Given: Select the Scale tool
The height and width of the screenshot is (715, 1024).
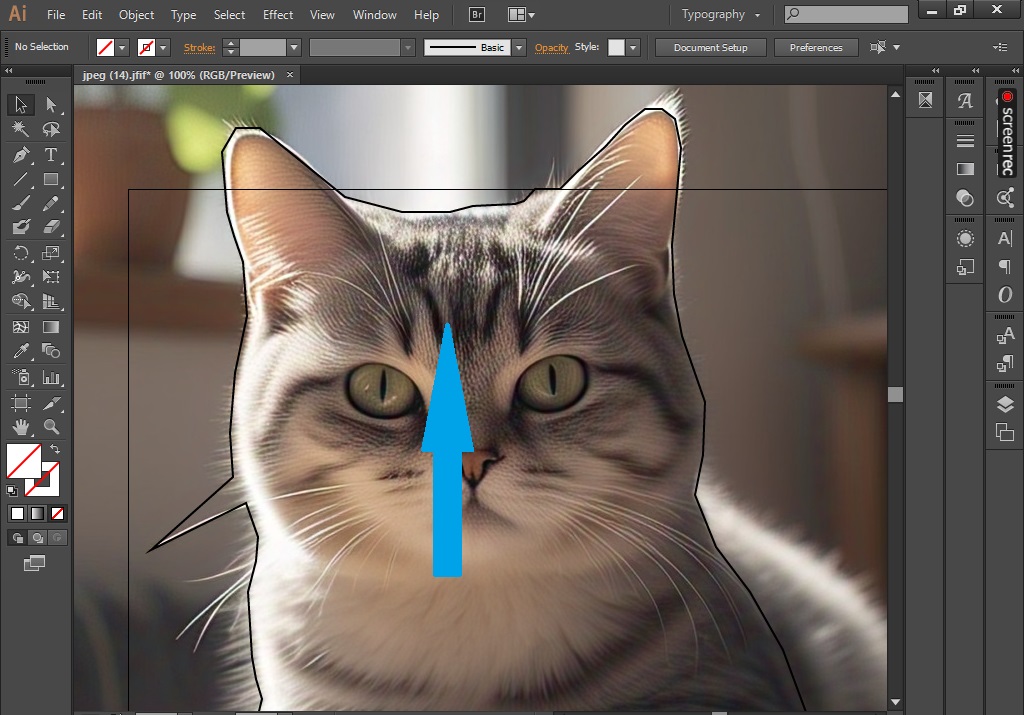Looking at the screenshot, I should click(51, 253).
